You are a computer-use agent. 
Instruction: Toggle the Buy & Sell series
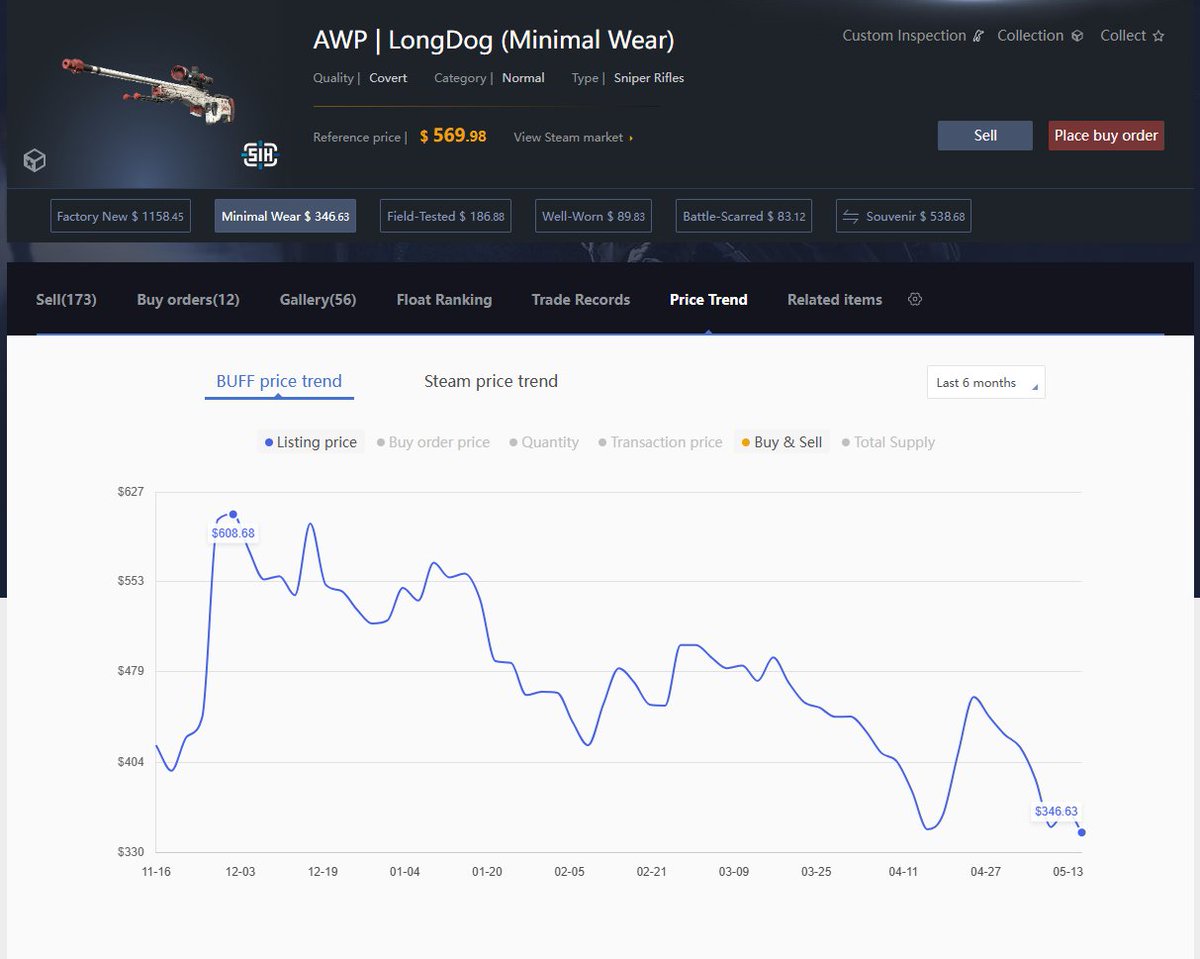click(781, 442)
